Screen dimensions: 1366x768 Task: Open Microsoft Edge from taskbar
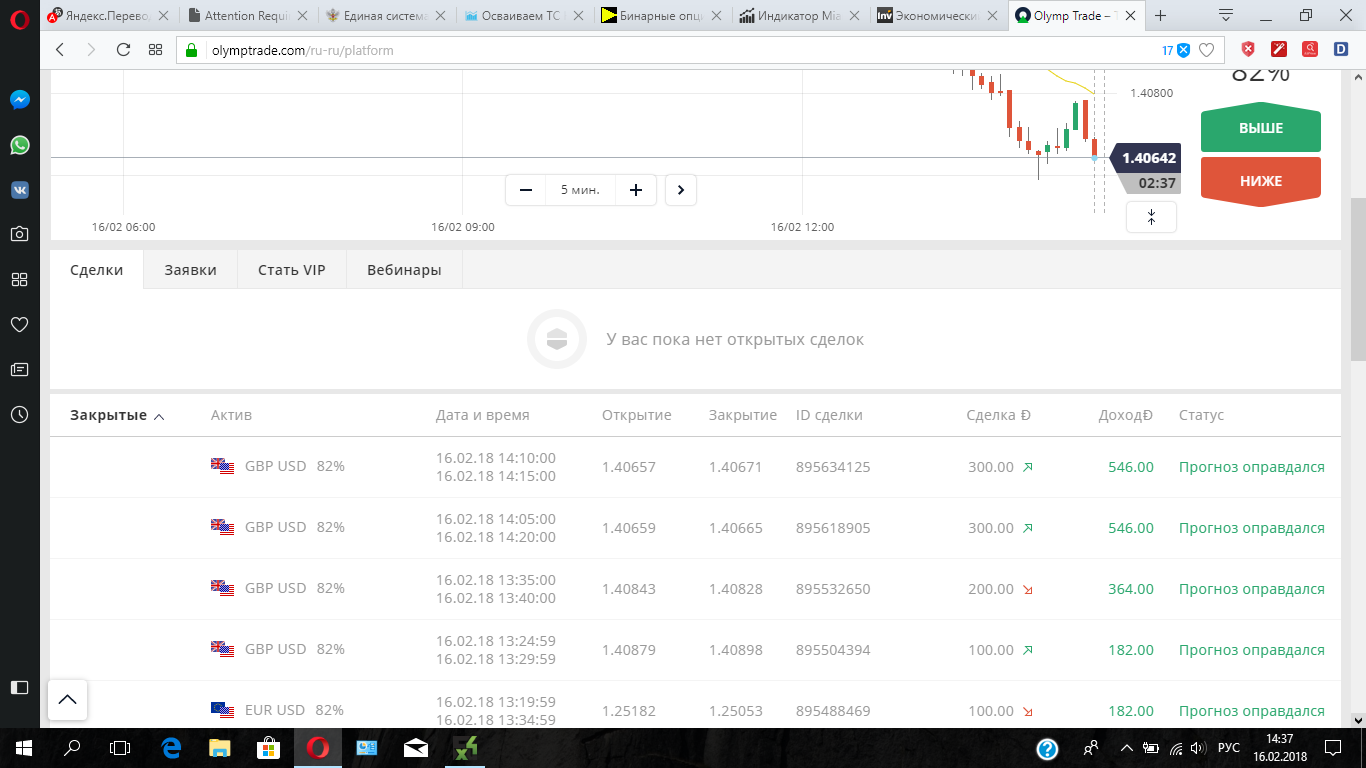[x=171, y=748]
